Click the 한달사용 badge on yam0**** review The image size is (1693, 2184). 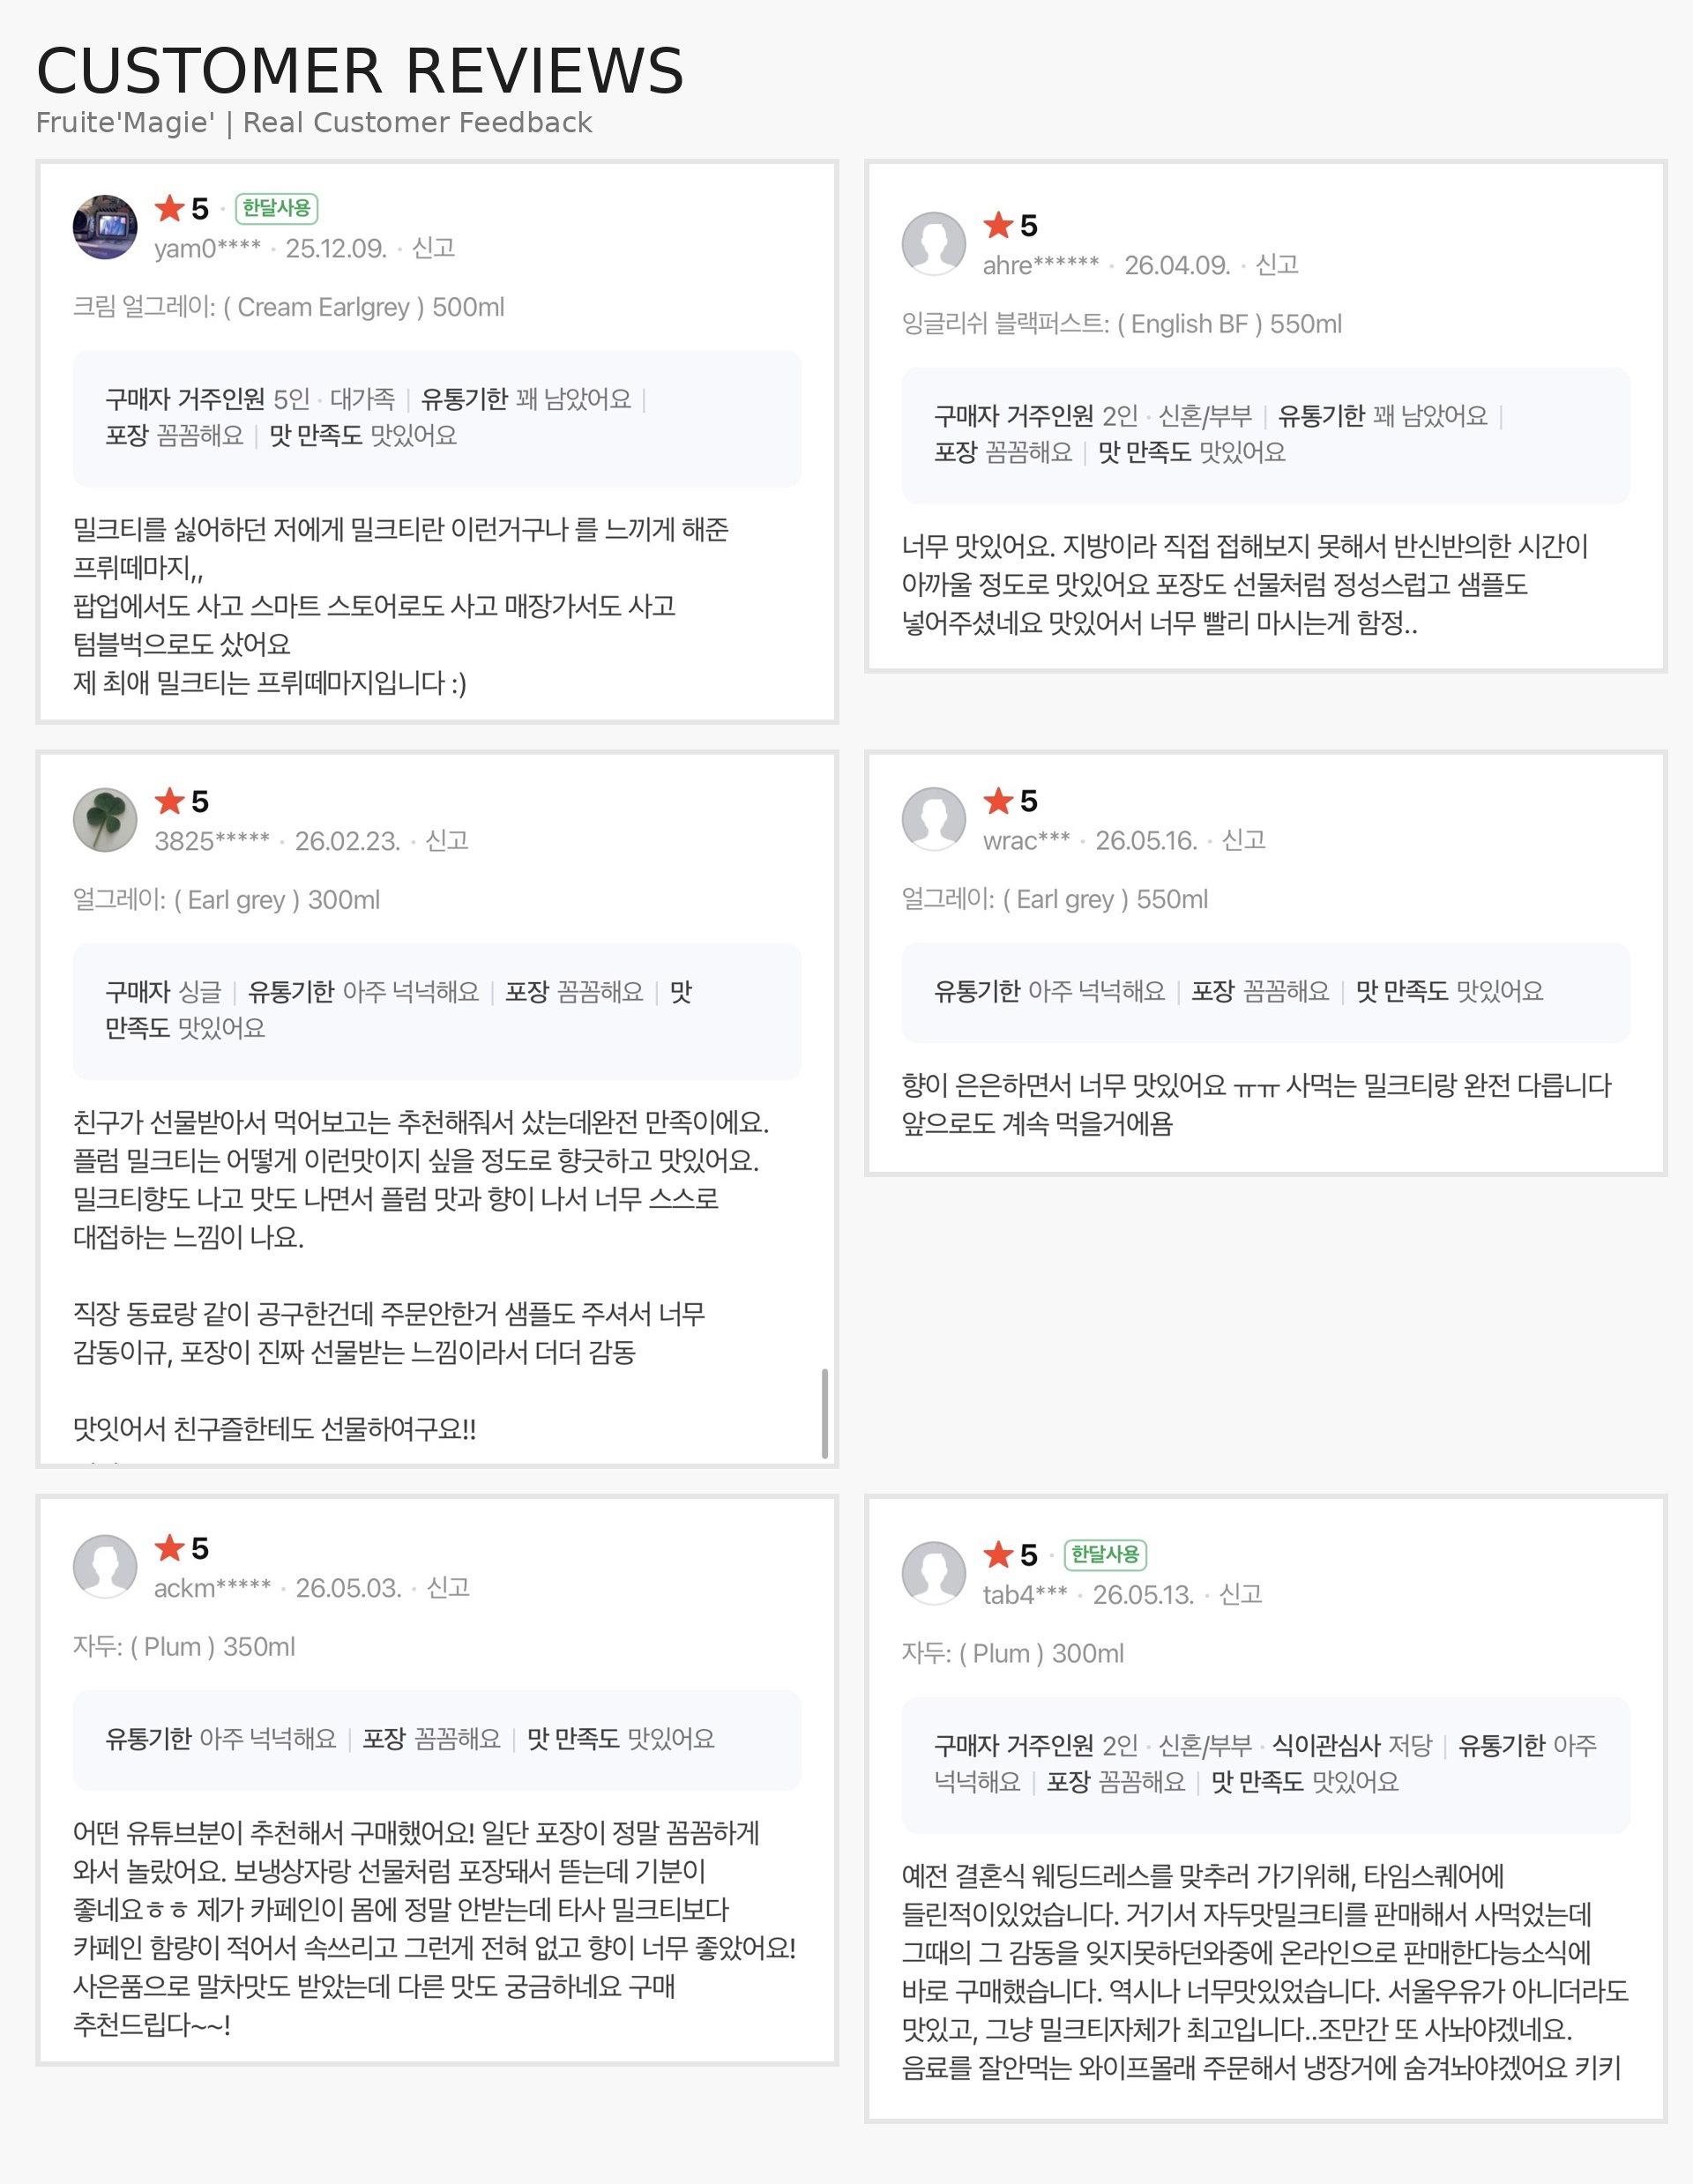click(277, 208)
